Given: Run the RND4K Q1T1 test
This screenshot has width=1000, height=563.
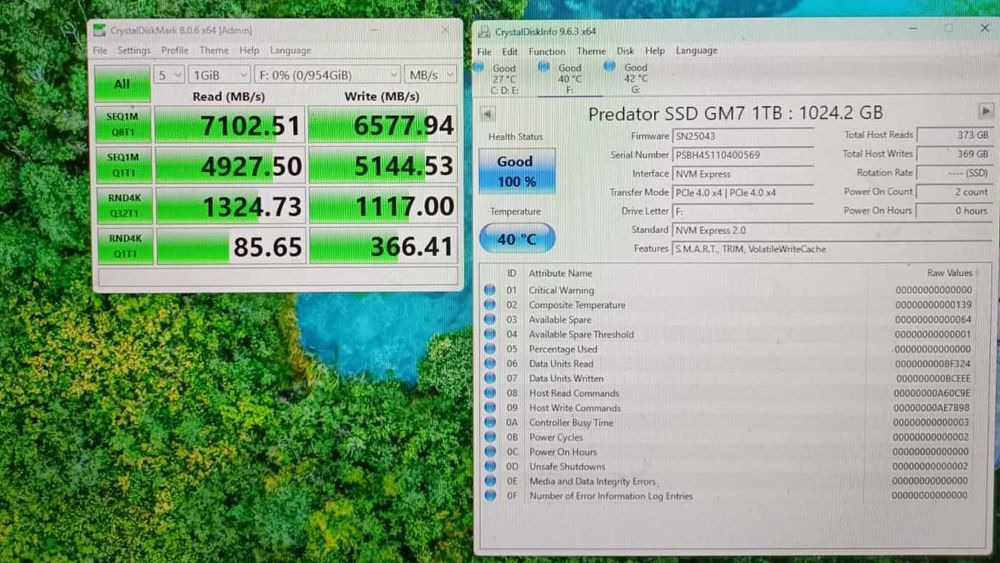Looking at the screenshot, I should [126, 245].
